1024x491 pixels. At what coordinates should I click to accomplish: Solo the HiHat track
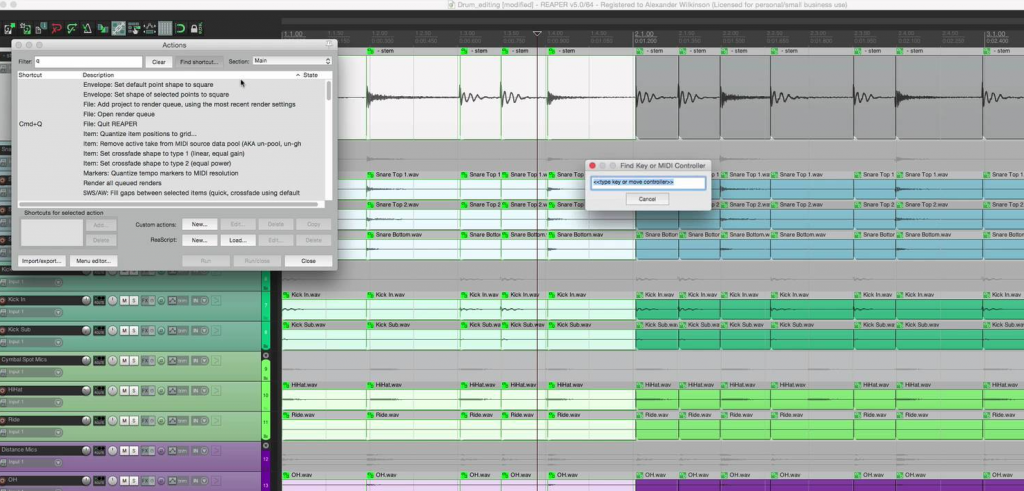click(134, 390)
